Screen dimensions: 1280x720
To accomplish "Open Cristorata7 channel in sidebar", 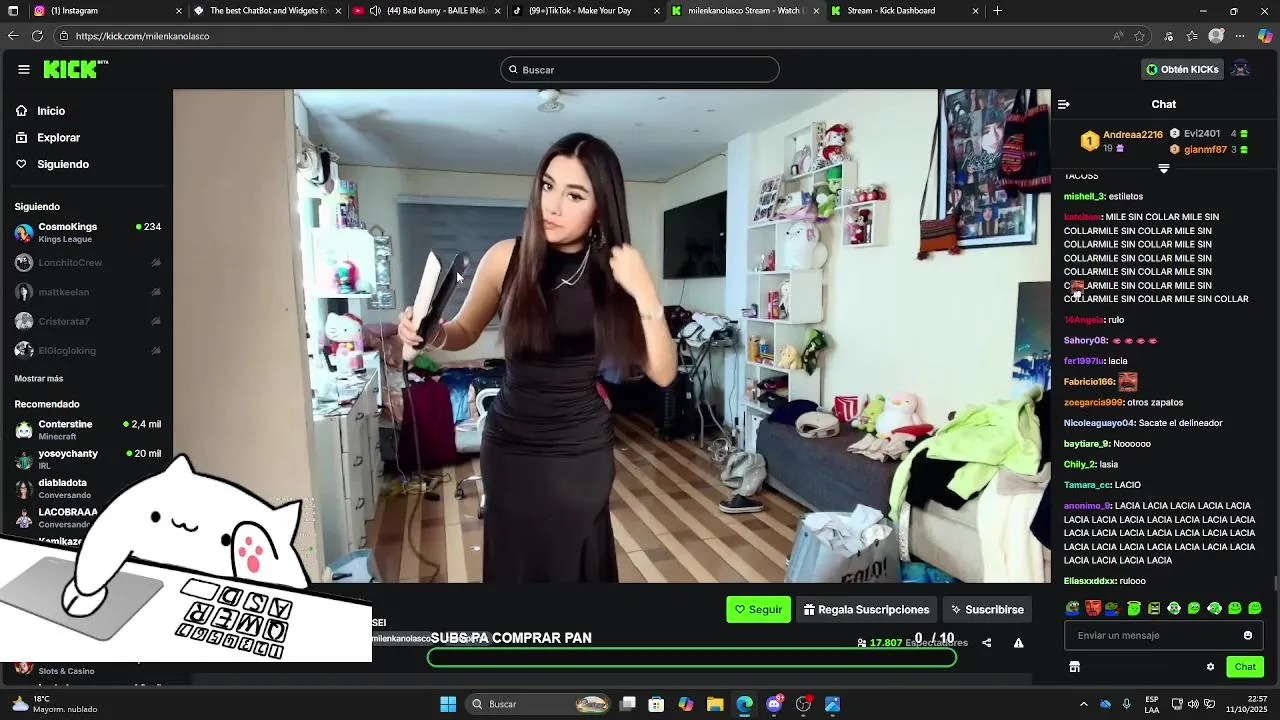I will (88, 321).
